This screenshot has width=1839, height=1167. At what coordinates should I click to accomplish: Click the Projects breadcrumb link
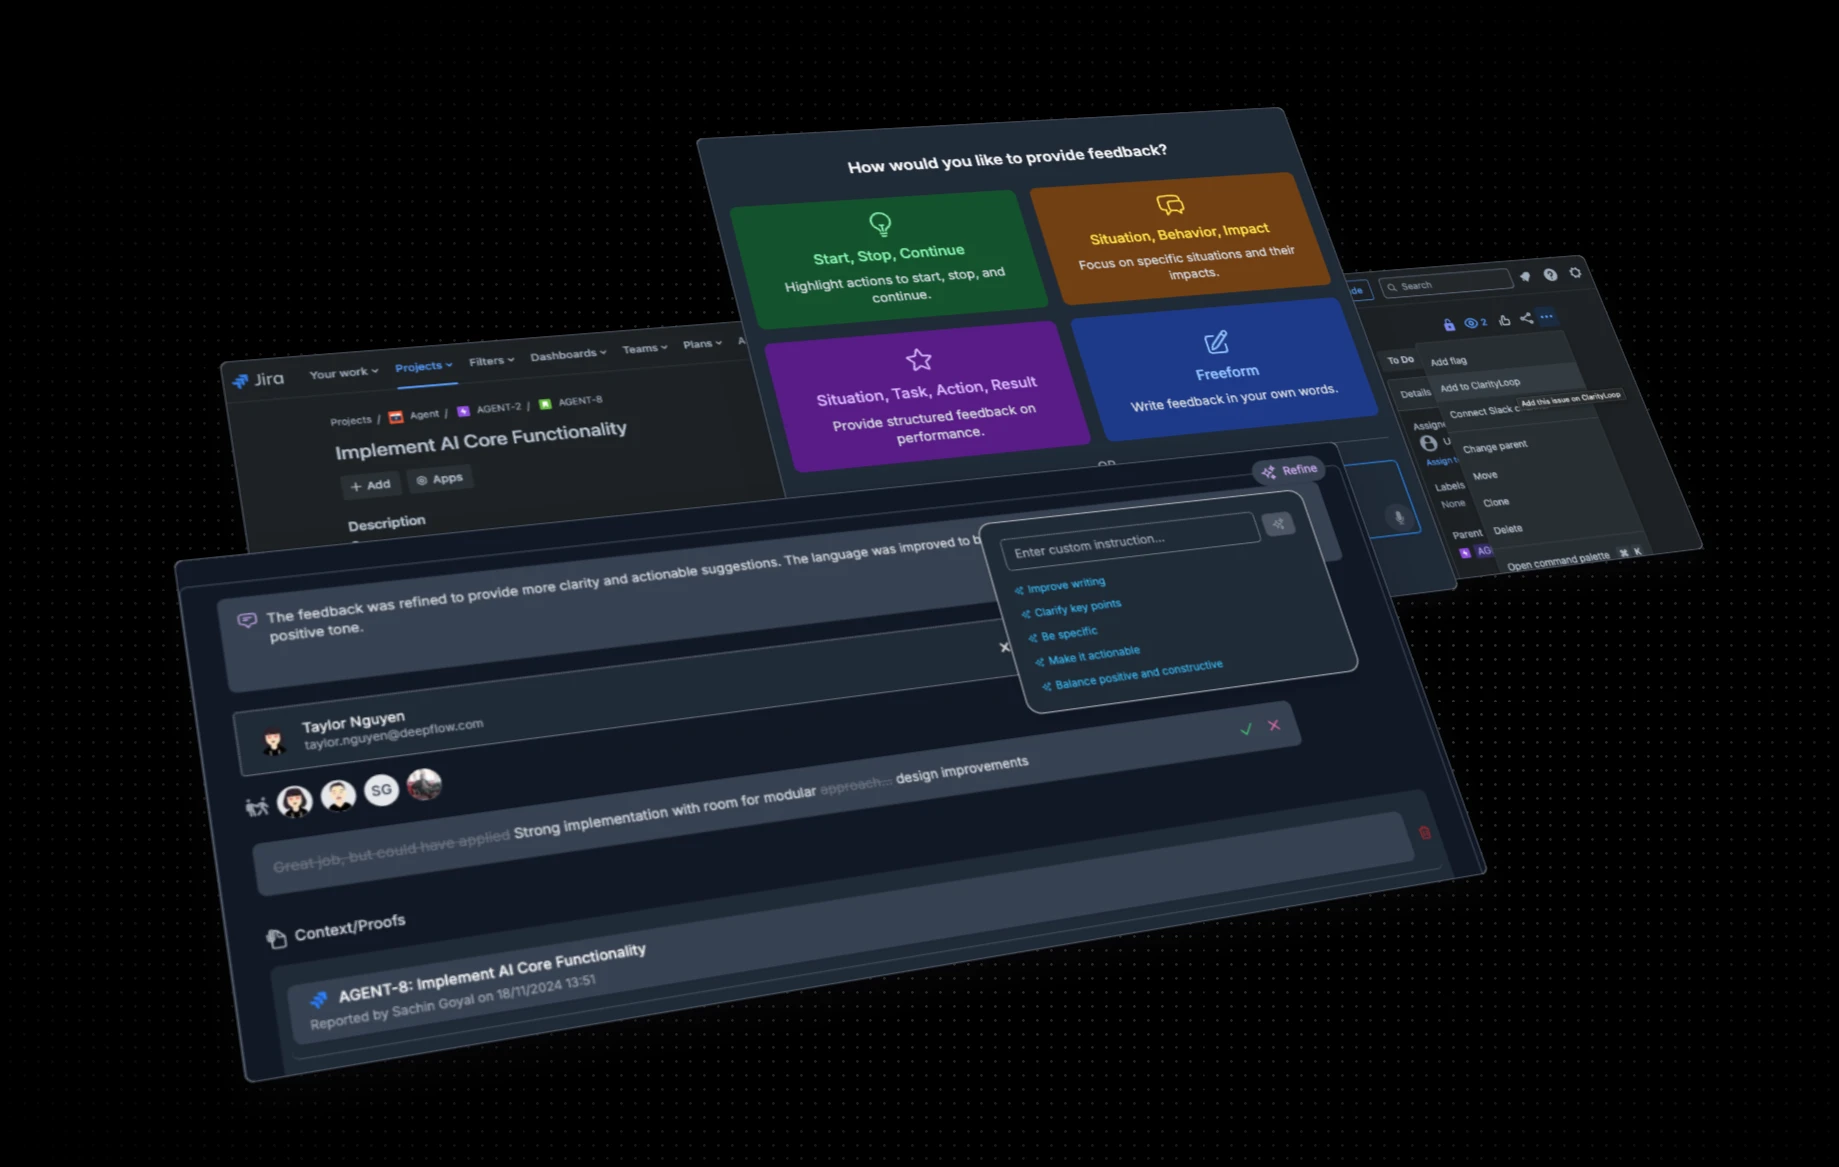click(x=350, y=421)
